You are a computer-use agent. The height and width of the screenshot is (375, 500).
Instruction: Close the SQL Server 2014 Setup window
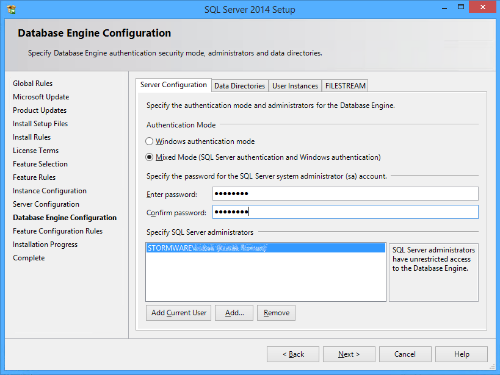(x=482, y=7)
